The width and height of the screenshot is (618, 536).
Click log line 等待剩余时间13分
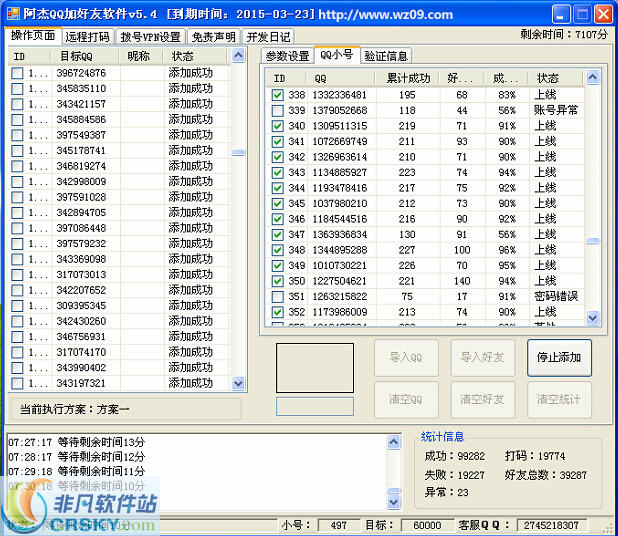pyautogui.click(x=76, y=442)
